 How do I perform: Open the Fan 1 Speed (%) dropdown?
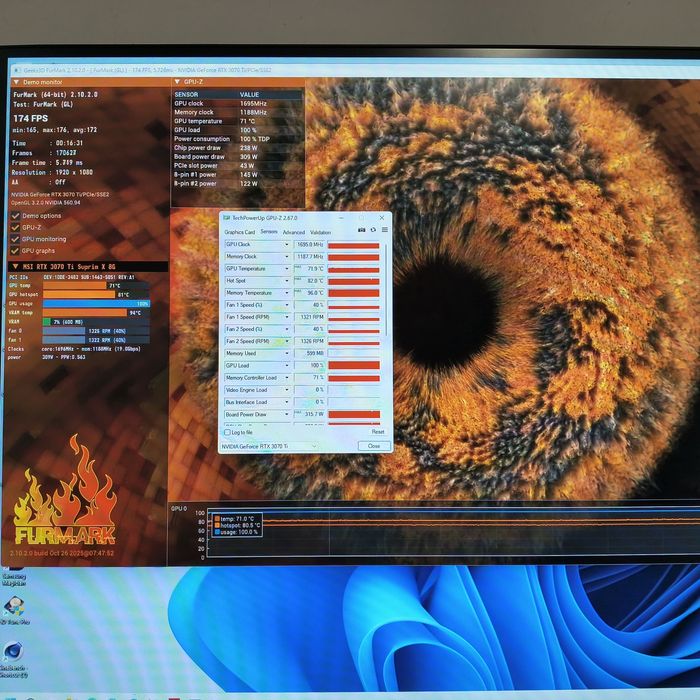point(287,305)
